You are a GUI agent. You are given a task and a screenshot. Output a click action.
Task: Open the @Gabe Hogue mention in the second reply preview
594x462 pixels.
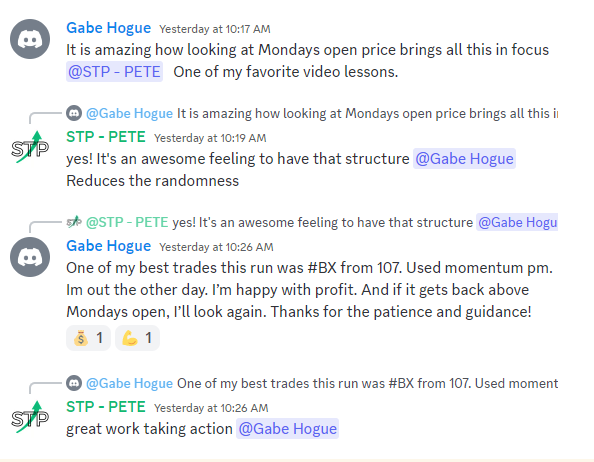[517, 222]
